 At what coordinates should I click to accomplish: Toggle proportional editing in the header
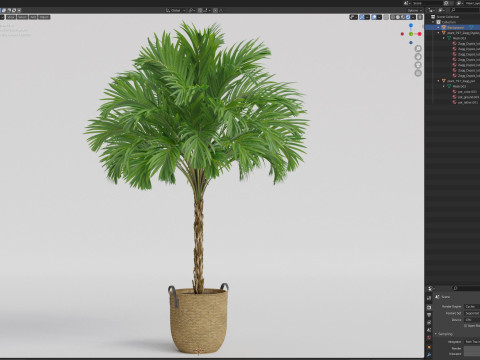point(215,10)
